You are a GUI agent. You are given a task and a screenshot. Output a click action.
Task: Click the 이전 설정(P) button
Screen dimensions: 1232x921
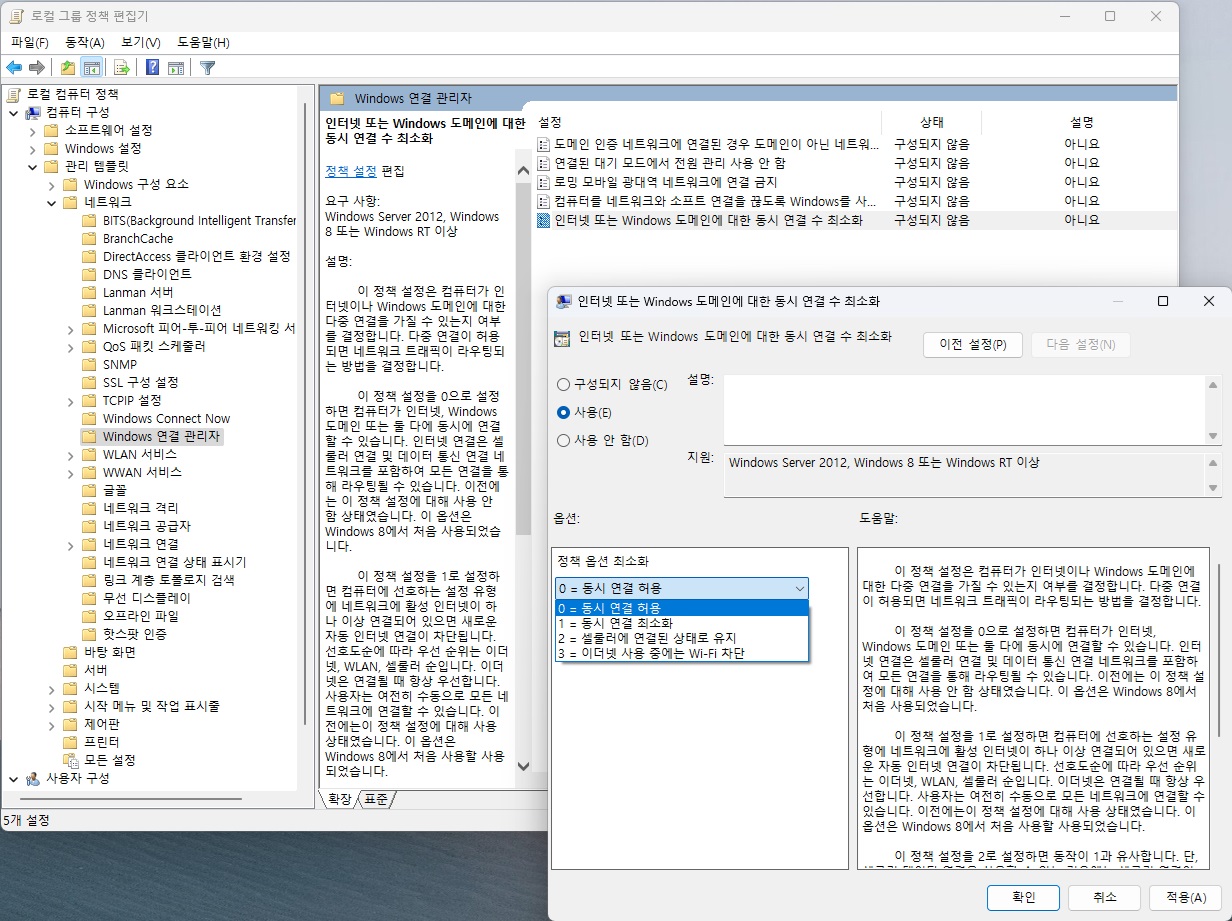coord(972,345)
